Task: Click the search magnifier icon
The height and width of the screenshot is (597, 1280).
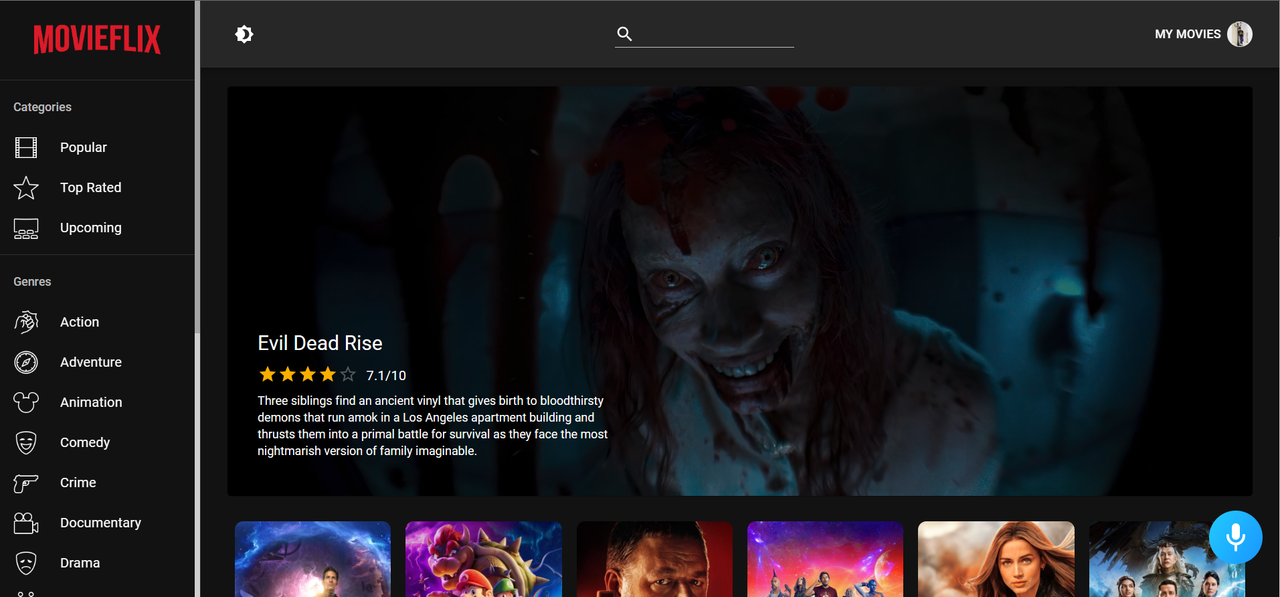Action: (625, 34)
